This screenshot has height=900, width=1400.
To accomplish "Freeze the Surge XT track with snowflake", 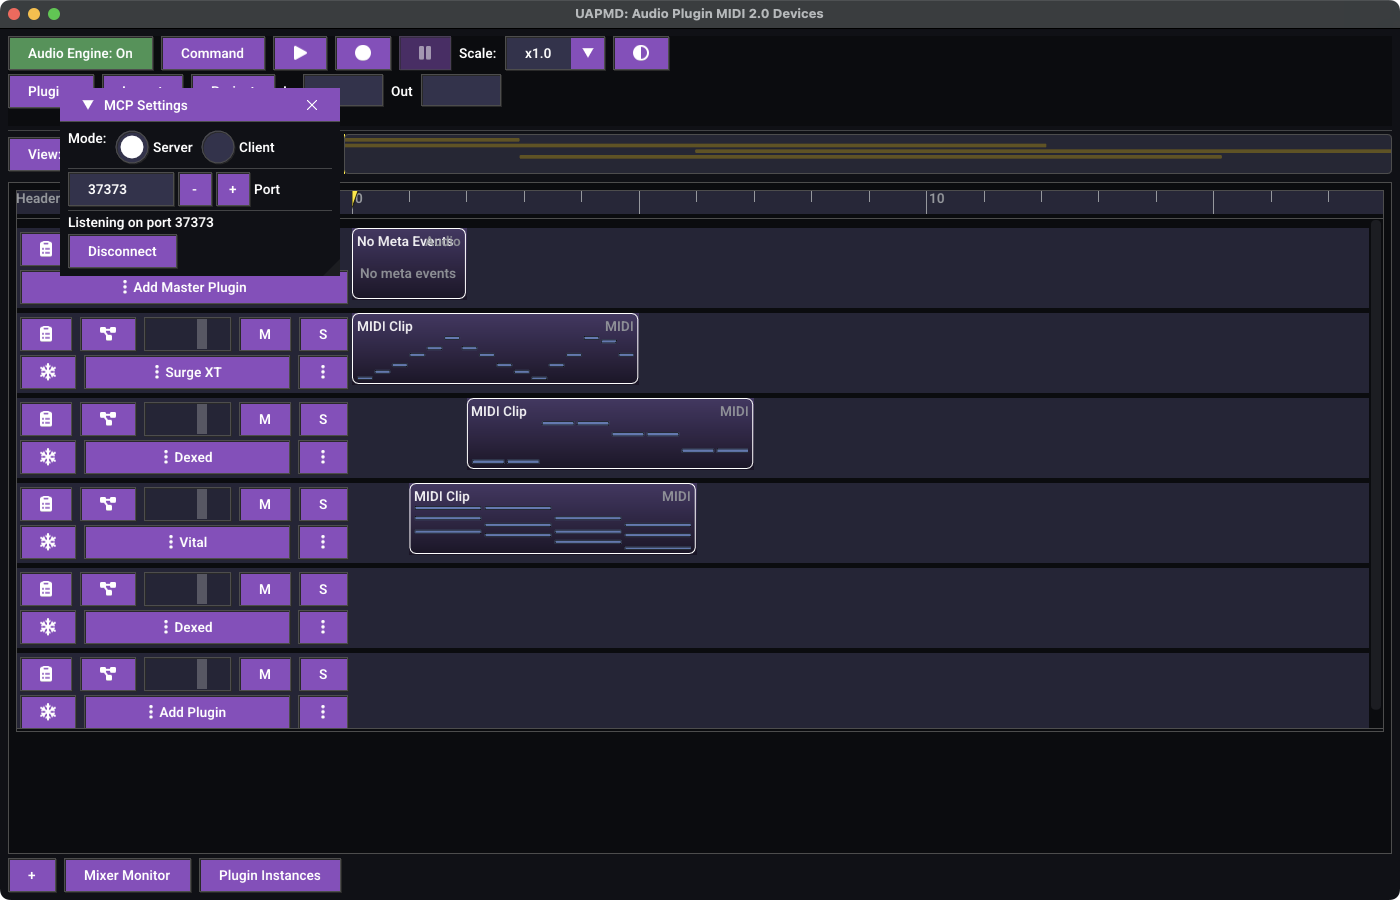I will tap(48, 372).
